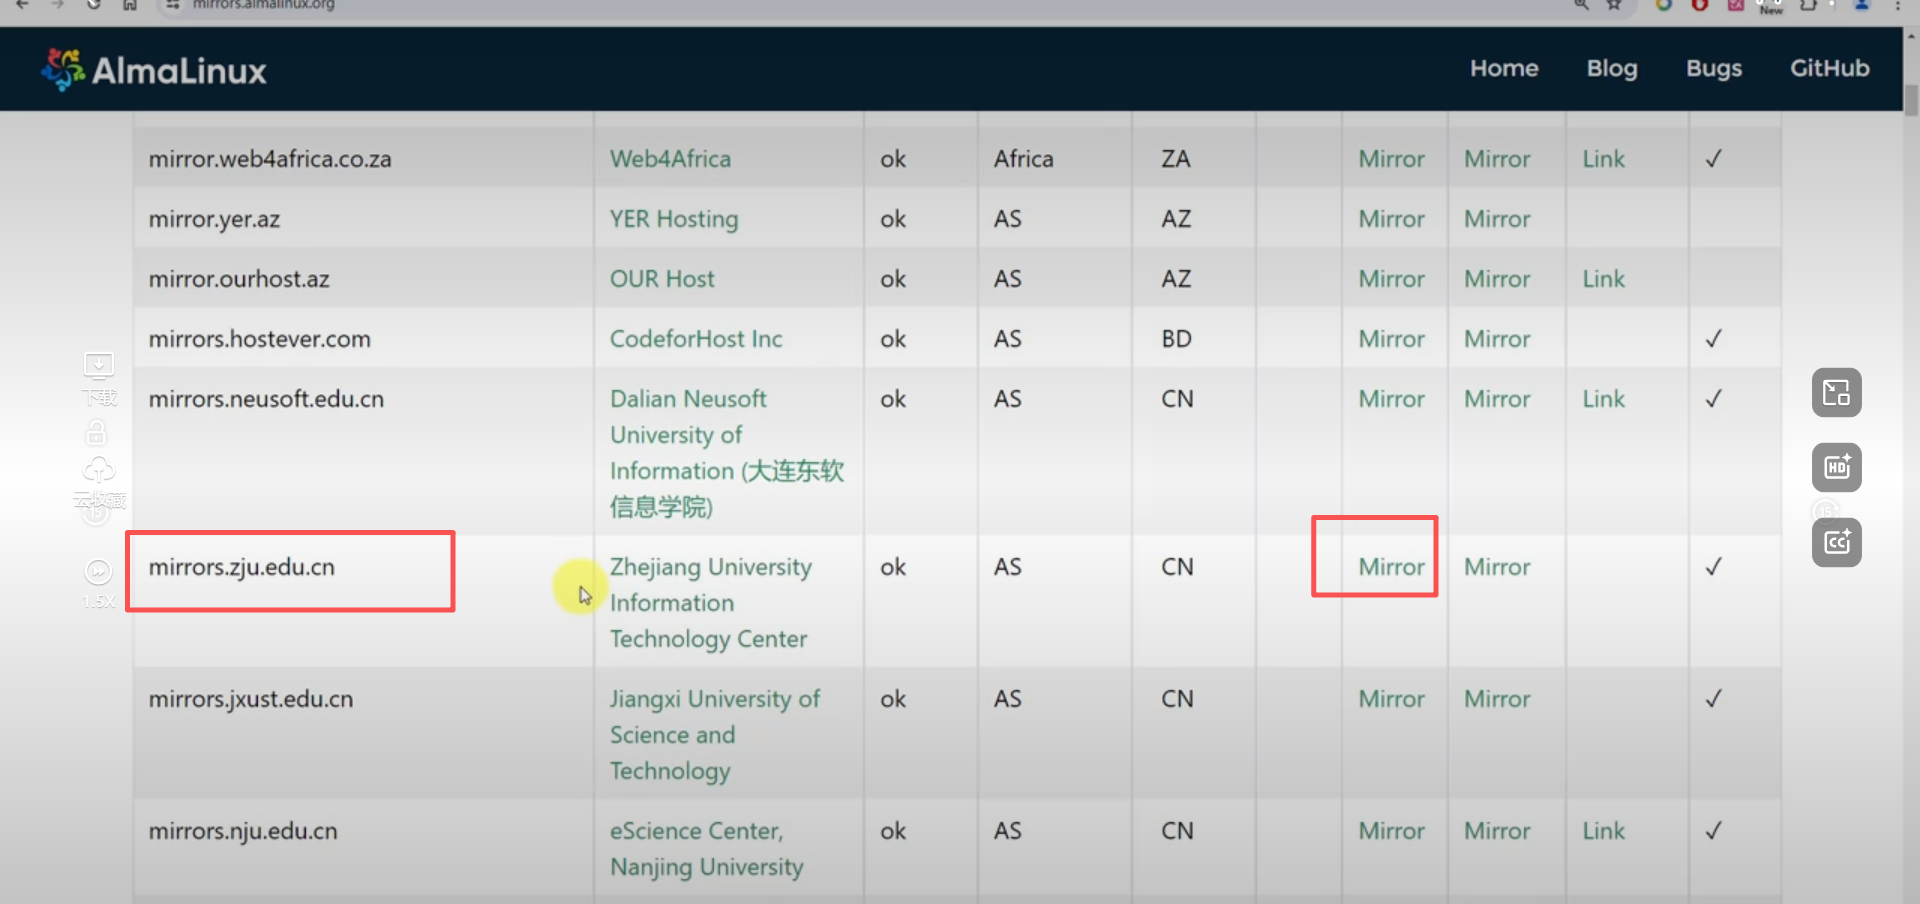Click the checkmark in mirrors.jxust.edu.cn row
1920x904 pixels.
[1713, 699]
